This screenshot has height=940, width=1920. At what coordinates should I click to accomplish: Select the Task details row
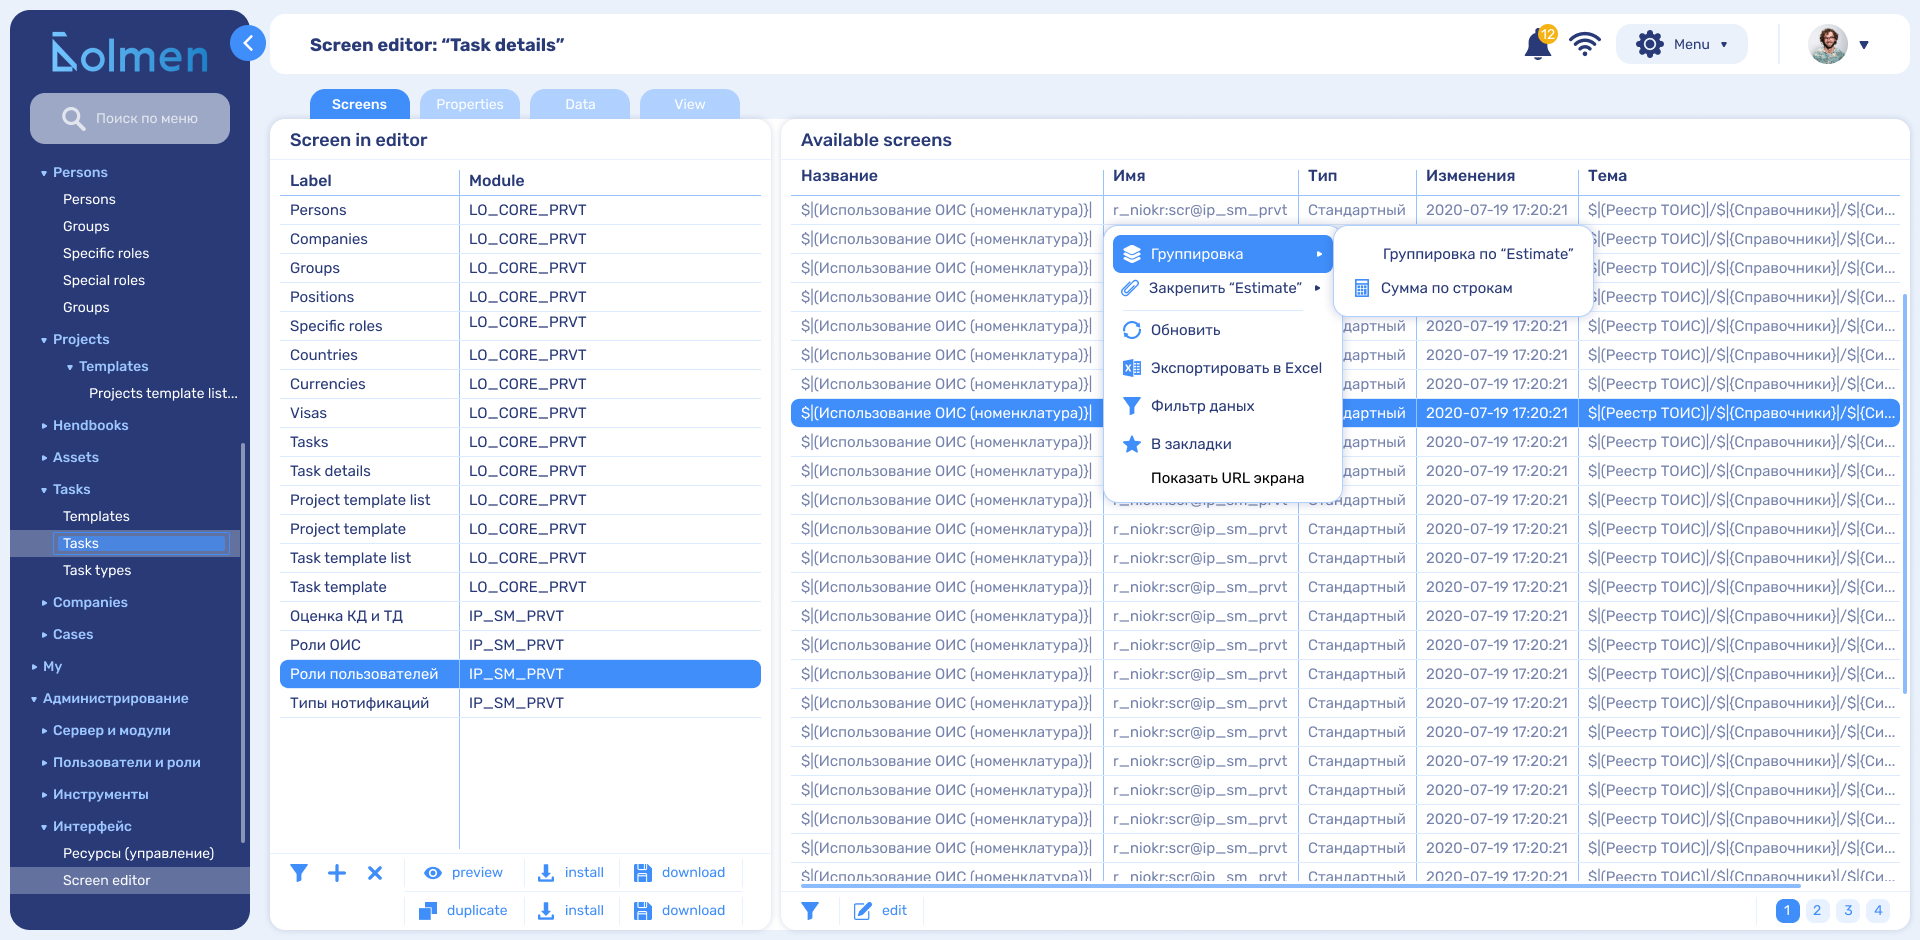520,471
